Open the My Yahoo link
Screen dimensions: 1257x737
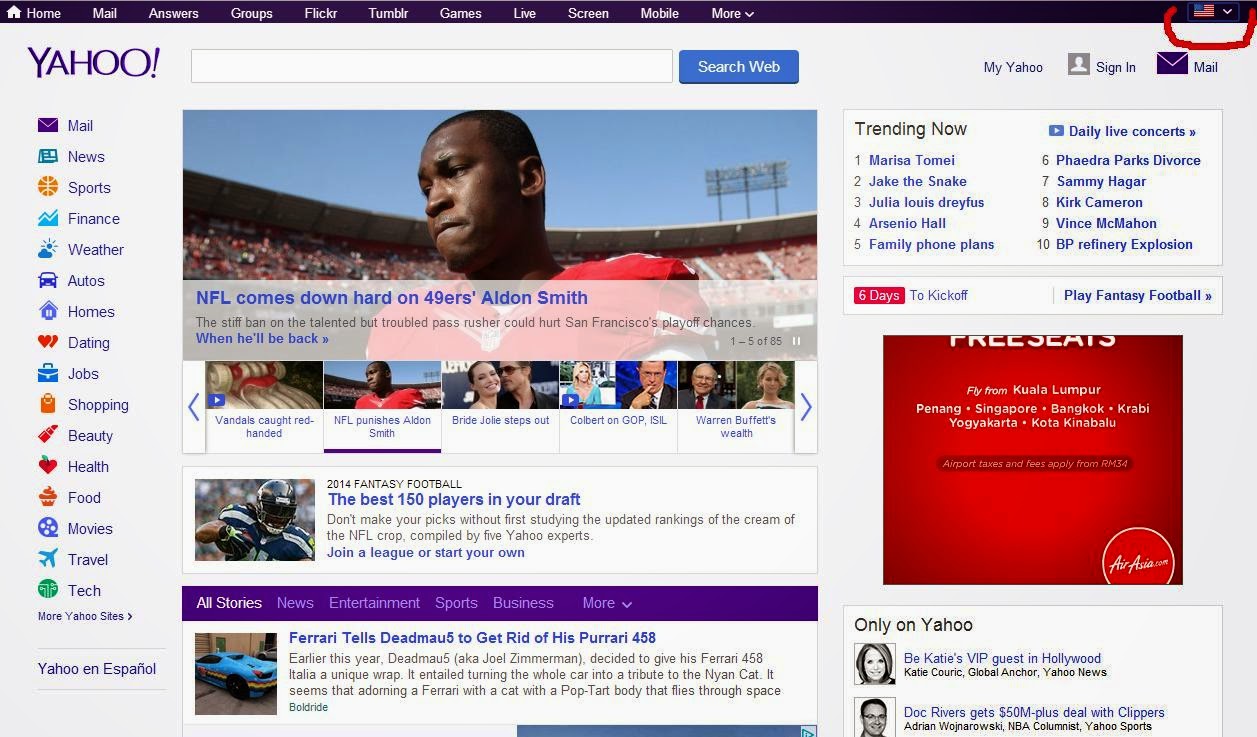point(1013,67)
